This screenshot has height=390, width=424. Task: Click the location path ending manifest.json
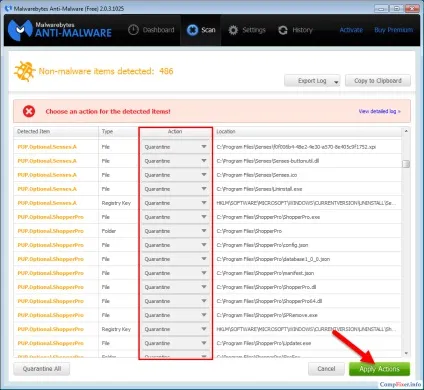[265, 273]
